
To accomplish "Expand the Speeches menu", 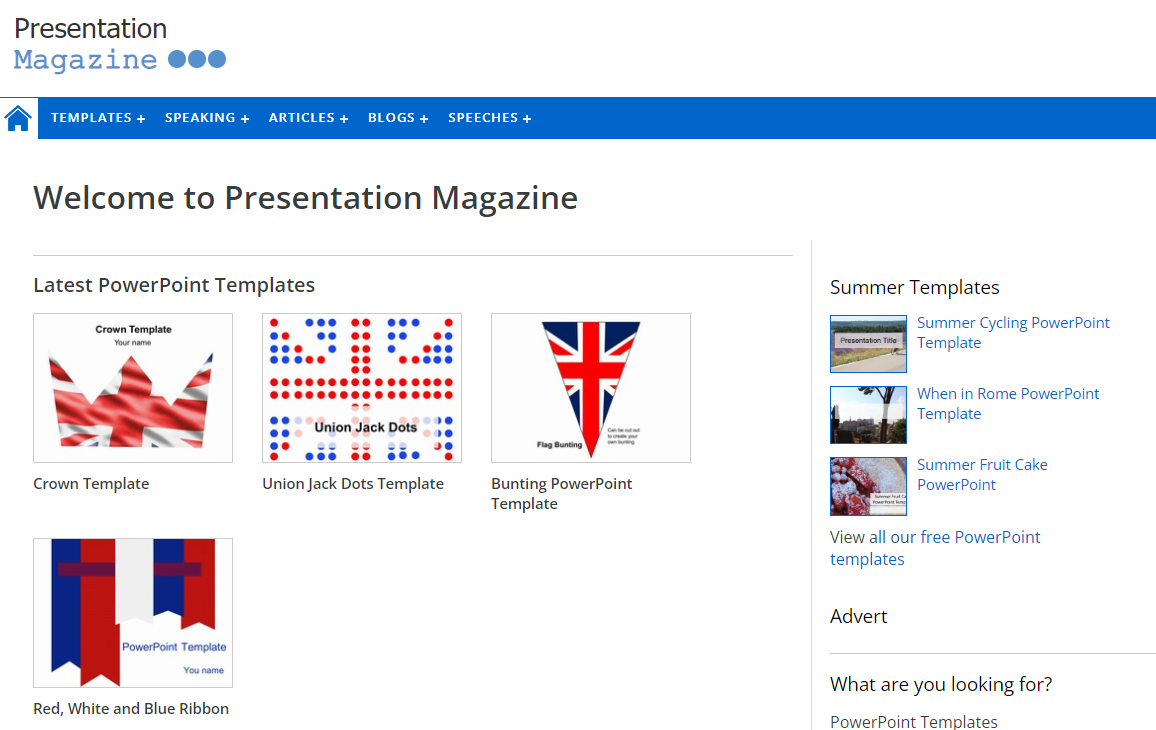I will pos(490,118).
